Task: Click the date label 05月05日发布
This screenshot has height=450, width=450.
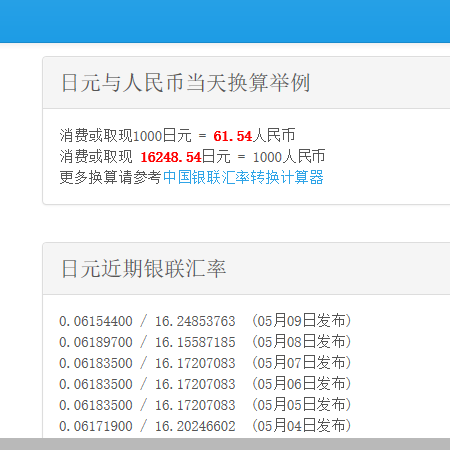Action: [301, 405]
